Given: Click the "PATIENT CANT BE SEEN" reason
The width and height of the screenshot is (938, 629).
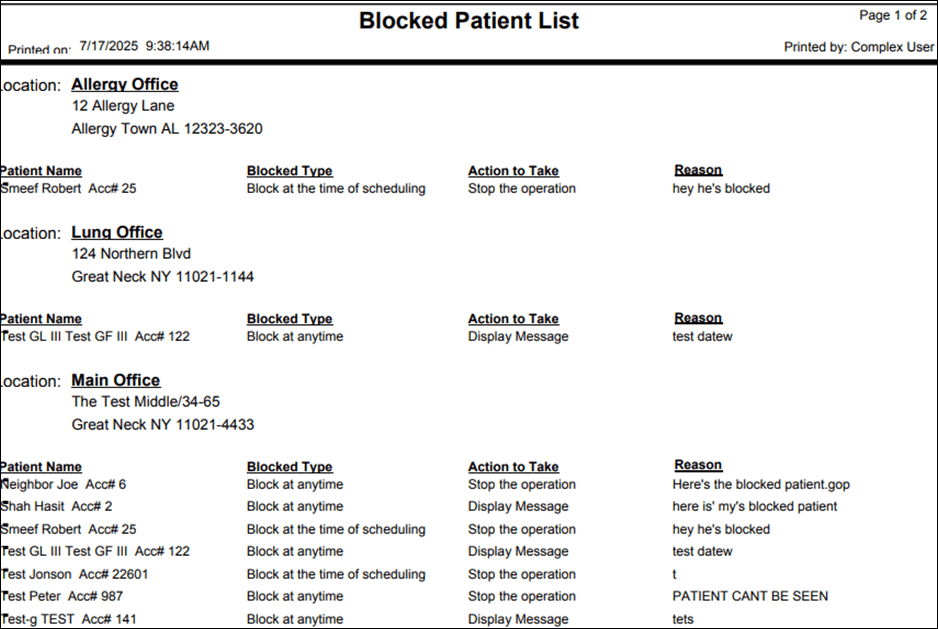Looking at the screenshot, I should [750, 597].
